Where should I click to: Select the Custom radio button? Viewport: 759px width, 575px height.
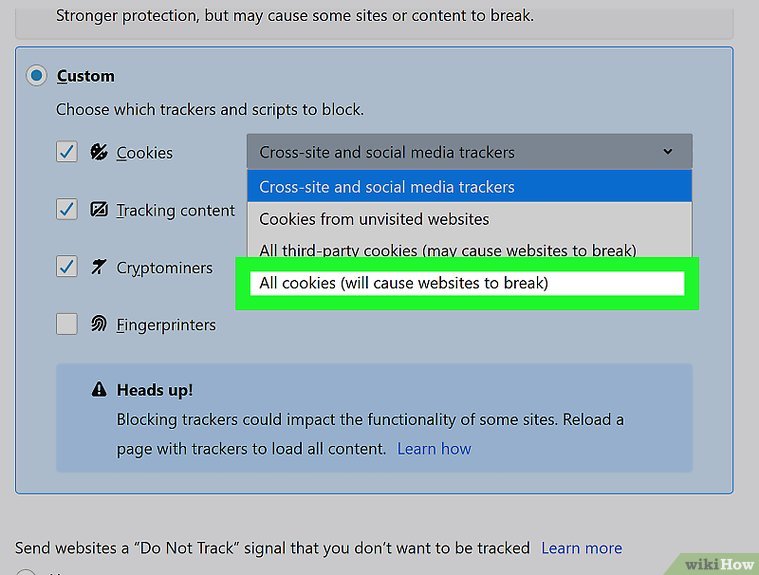pos(37,76)
